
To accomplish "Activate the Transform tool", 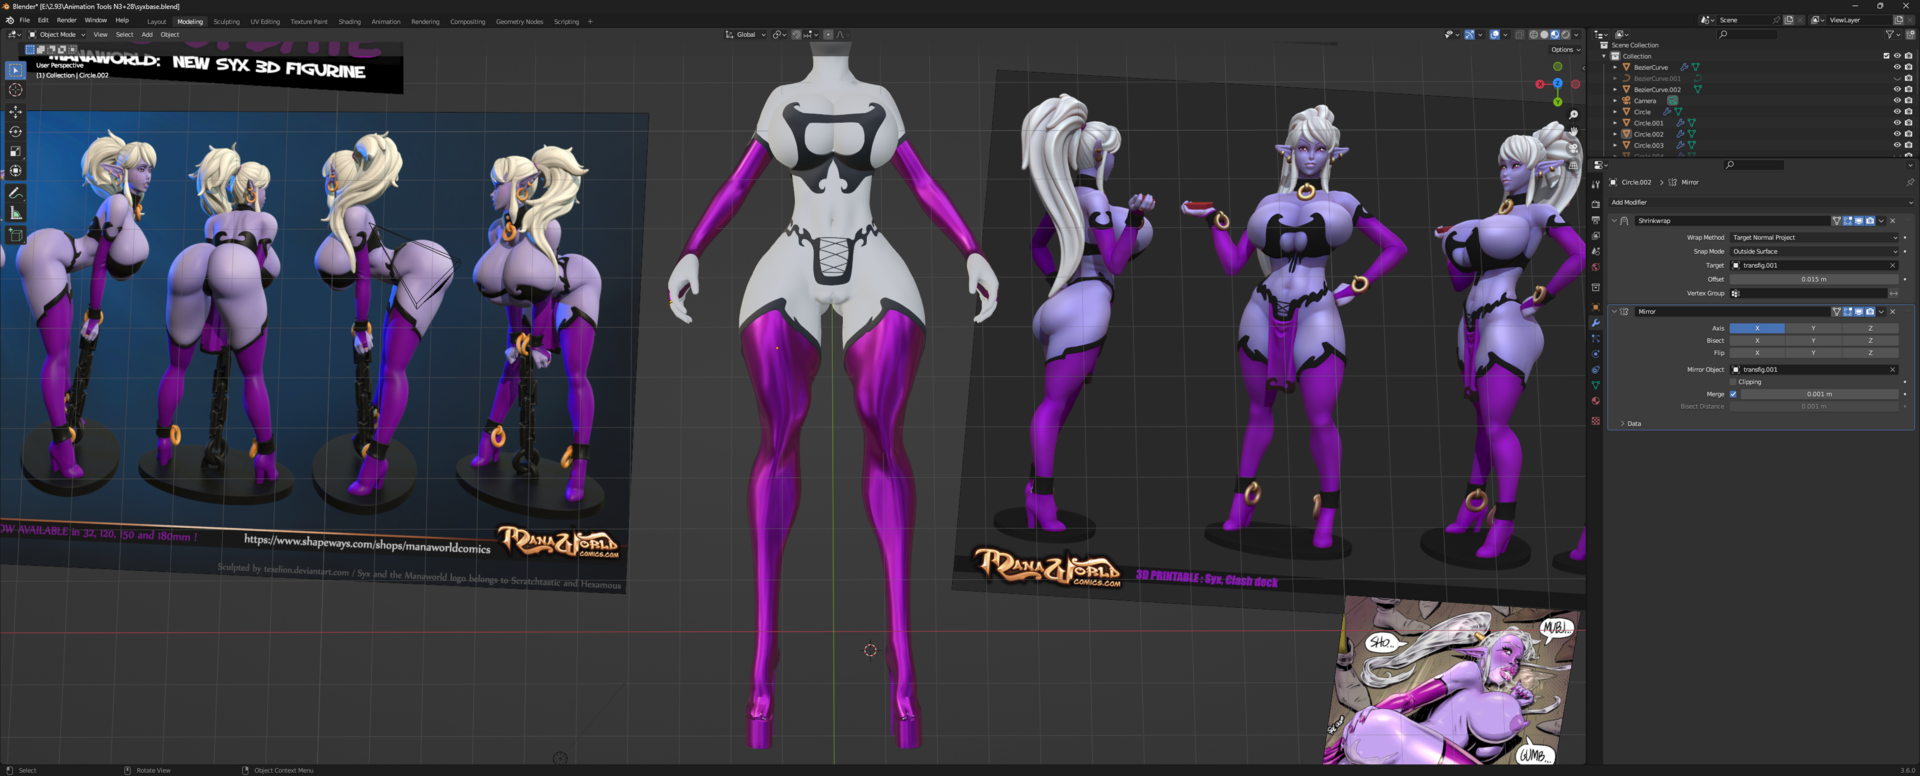I will click(15, 171).
